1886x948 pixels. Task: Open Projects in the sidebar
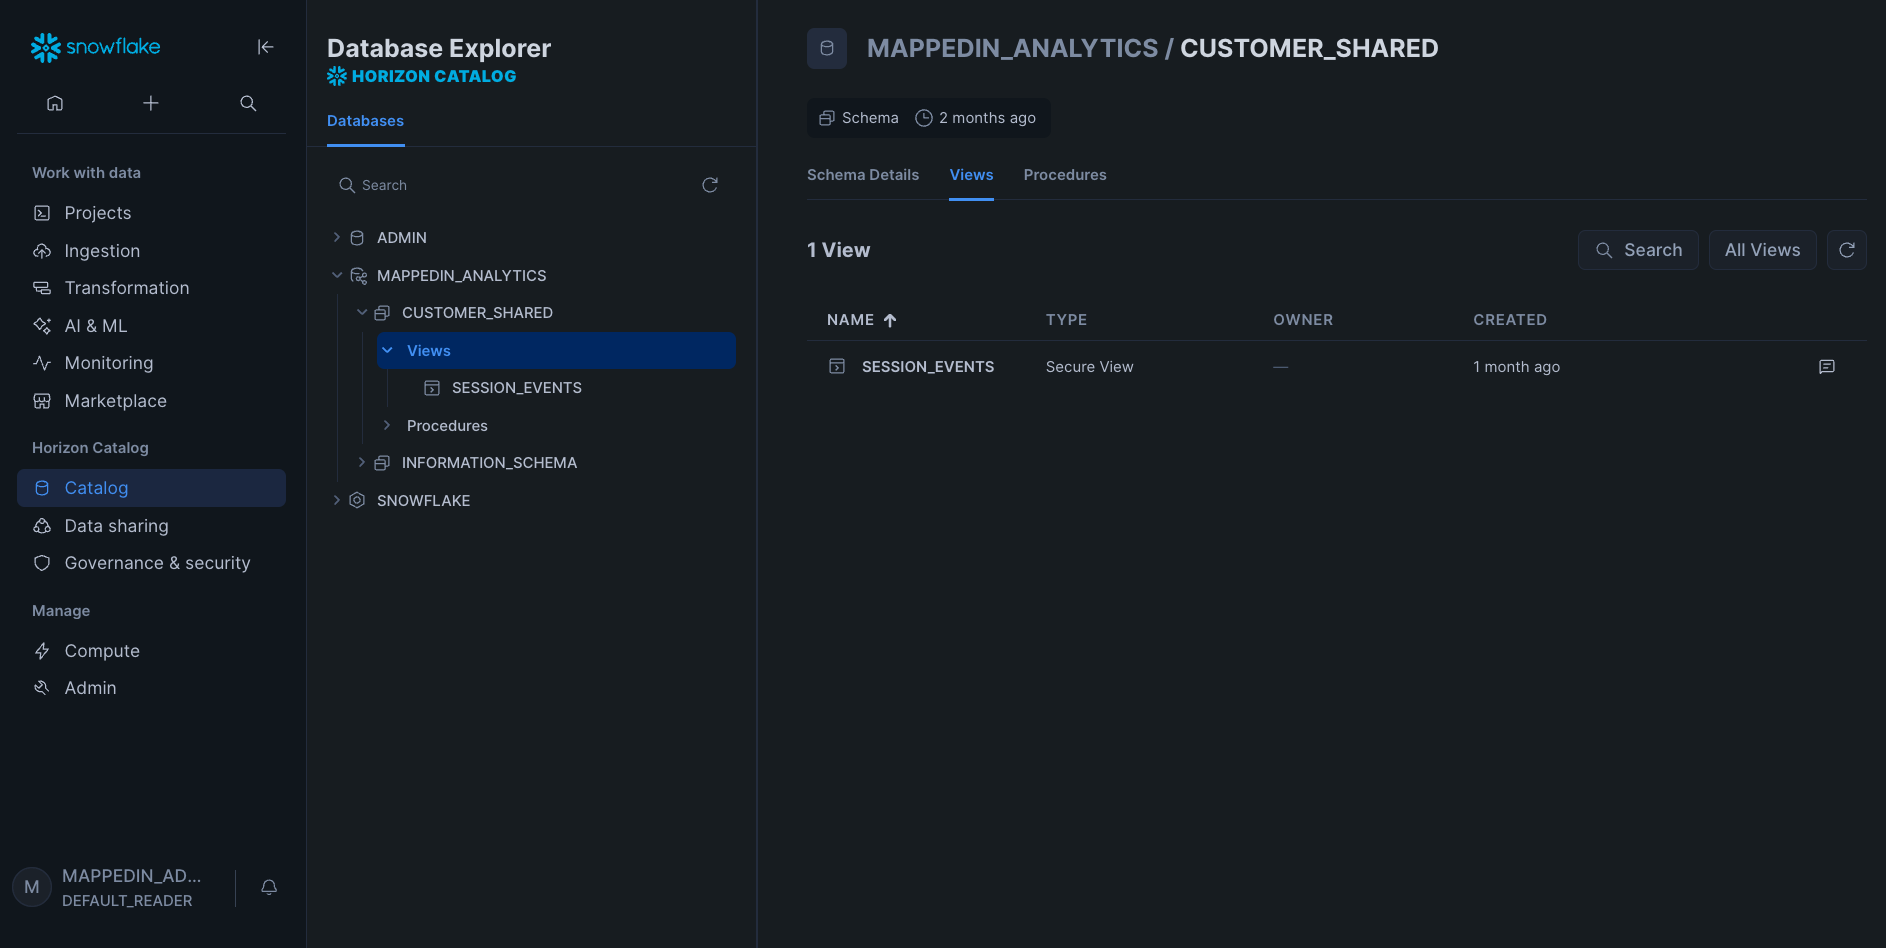[151, 213]
